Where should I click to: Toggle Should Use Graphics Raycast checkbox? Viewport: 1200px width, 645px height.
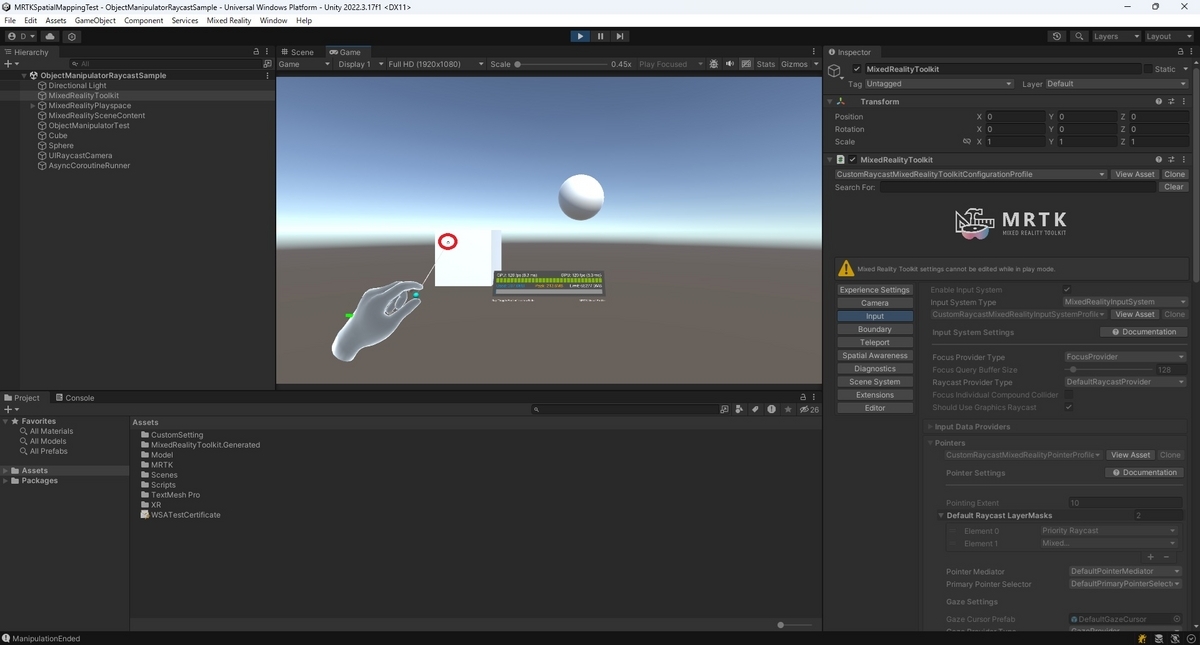1068,408
